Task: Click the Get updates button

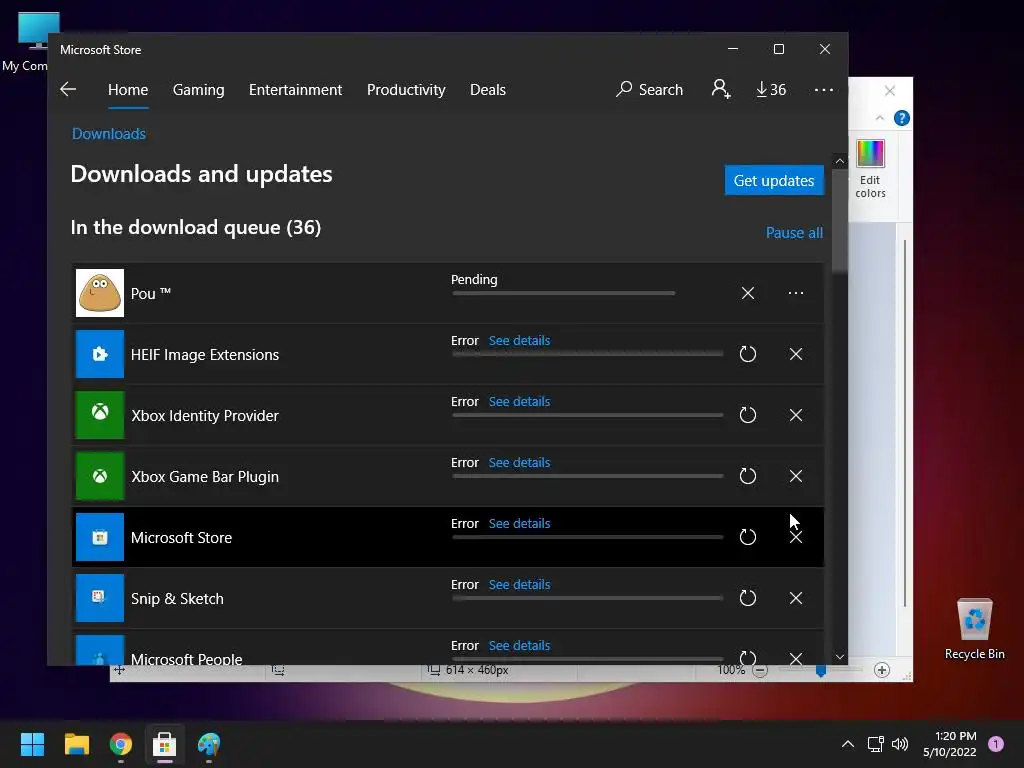Action: [x=774, y=180]
